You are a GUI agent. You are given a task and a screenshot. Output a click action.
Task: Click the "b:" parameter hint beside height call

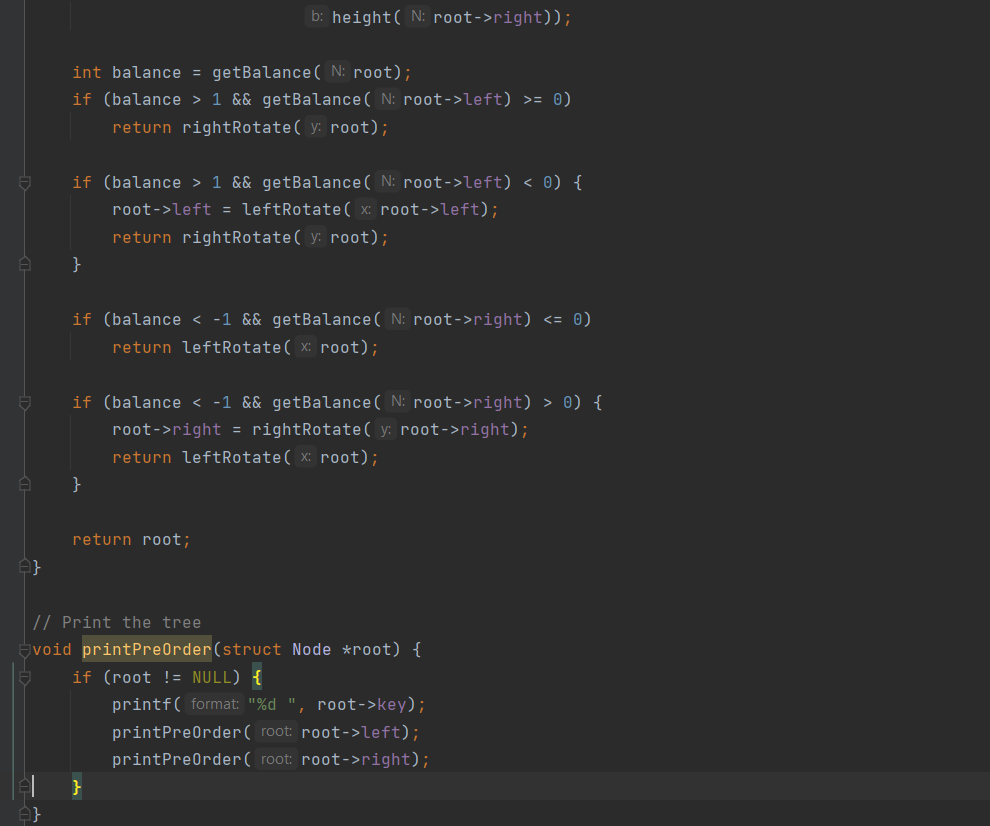[316, 16]
